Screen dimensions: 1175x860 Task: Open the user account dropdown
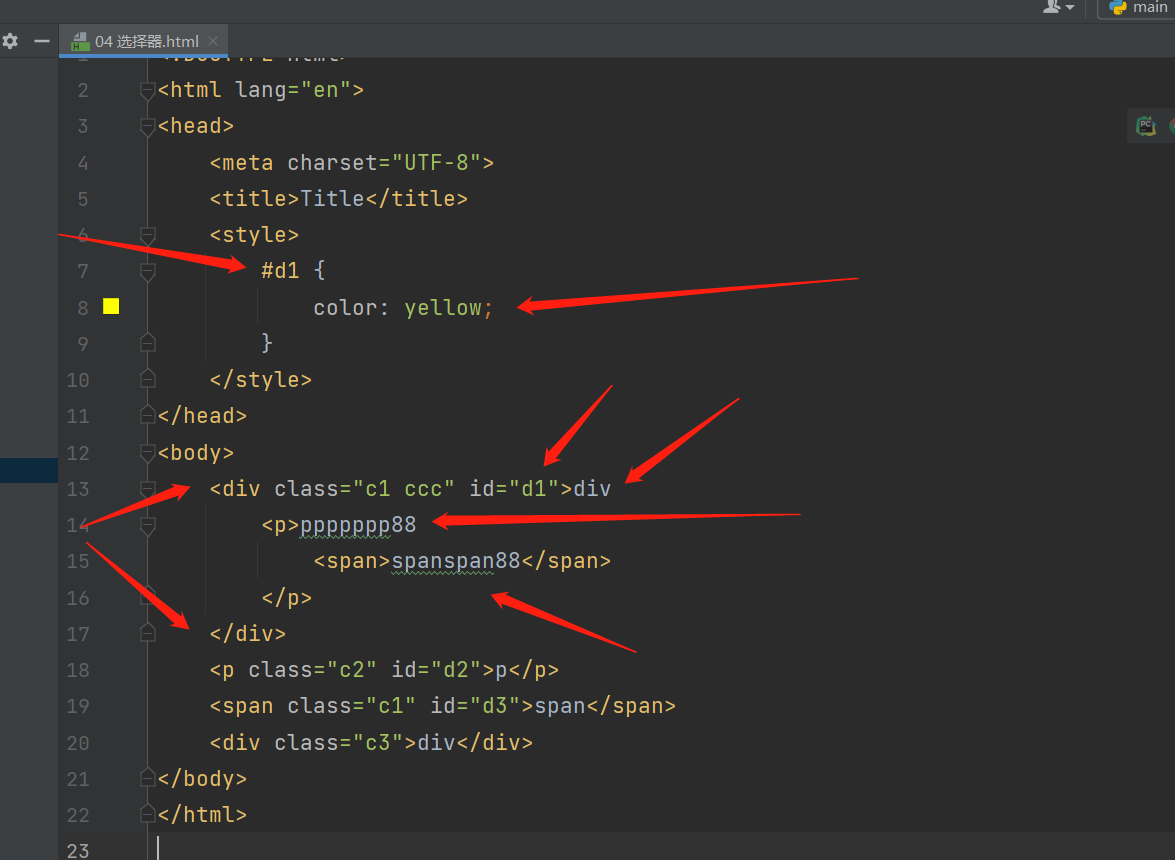pyautogui.click(x=1059, y=7)
